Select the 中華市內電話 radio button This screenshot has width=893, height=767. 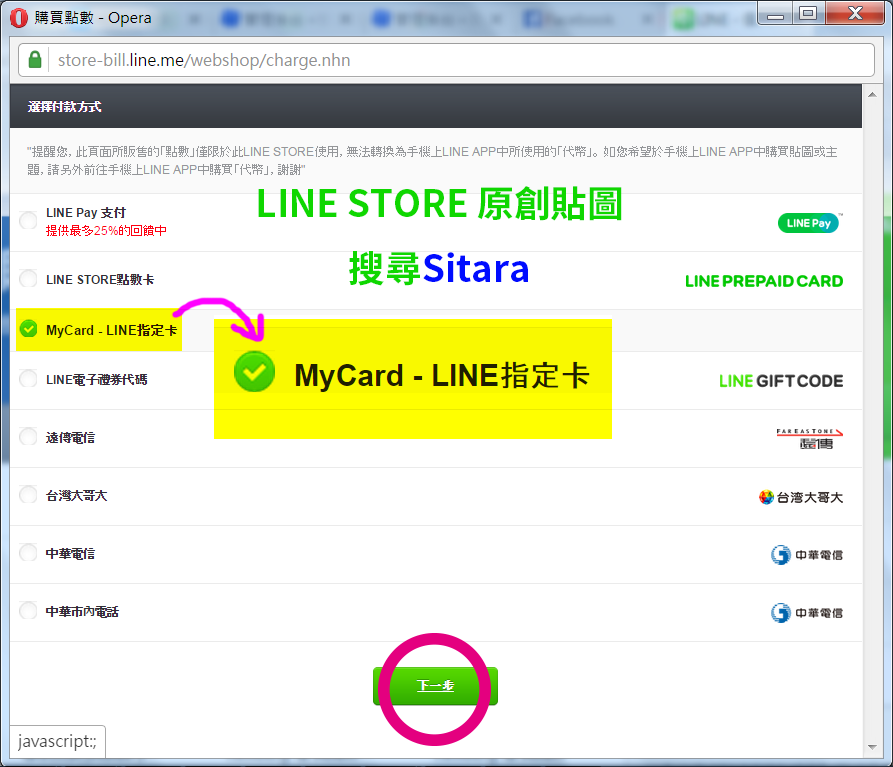[28, 611]
